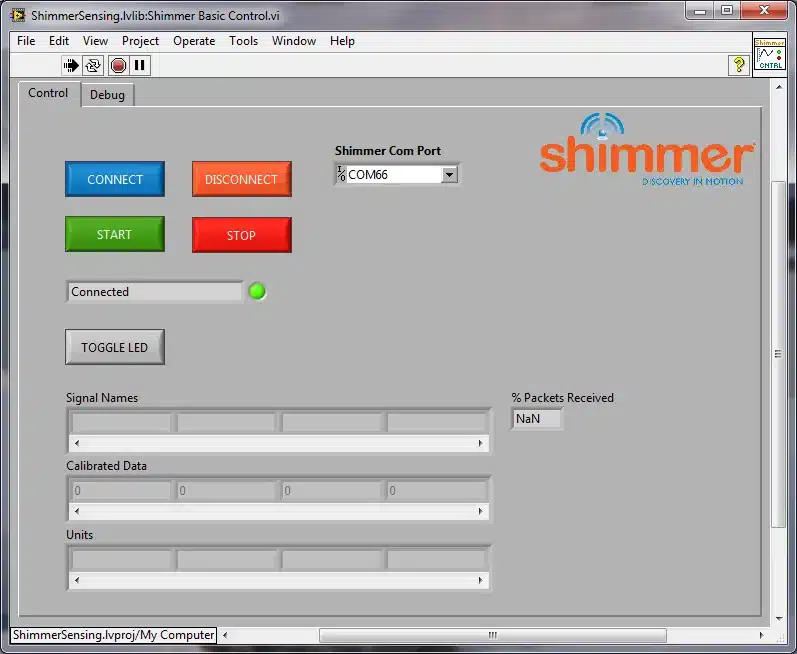This screenshot has width=797, height=654.
Task: Click the orange DISCONNECT button
Action: coord(242,179)
